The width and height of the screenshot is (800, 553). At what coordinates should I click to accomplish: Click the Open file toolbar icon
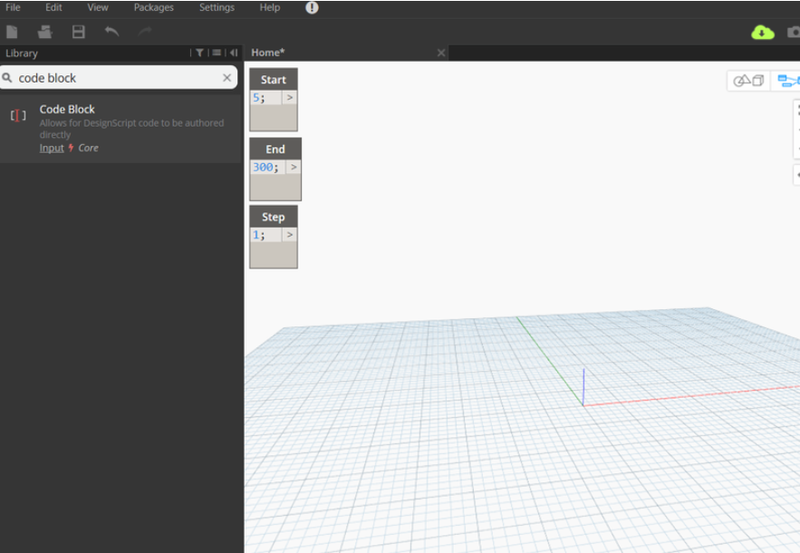(x=45, y=32)
